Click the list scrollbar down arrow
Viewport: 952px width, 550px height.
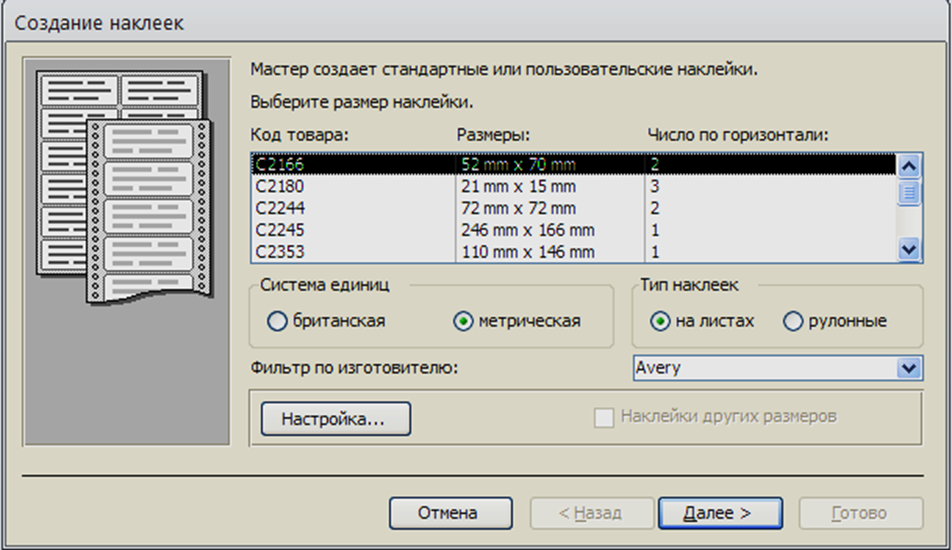[x=909, y=249]
